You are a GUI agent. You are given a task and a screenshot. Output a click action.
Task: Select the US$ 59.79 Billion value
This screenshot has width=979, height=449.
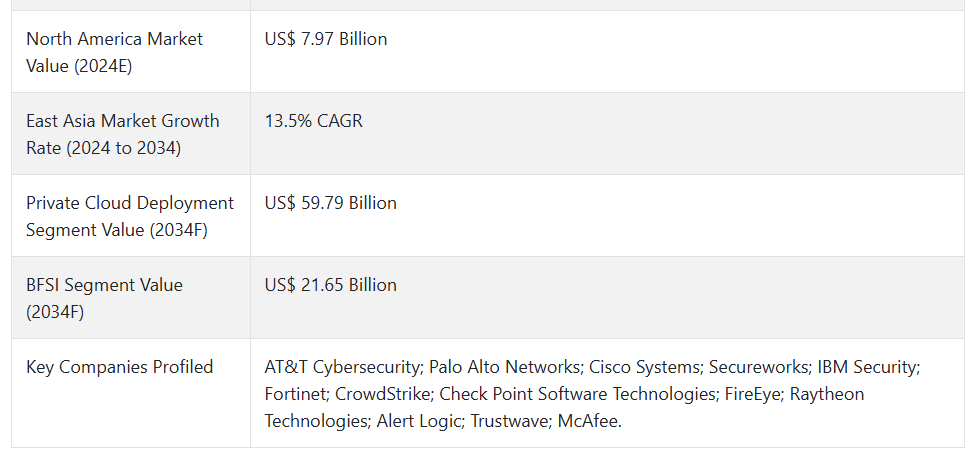[x=330, y=203]
